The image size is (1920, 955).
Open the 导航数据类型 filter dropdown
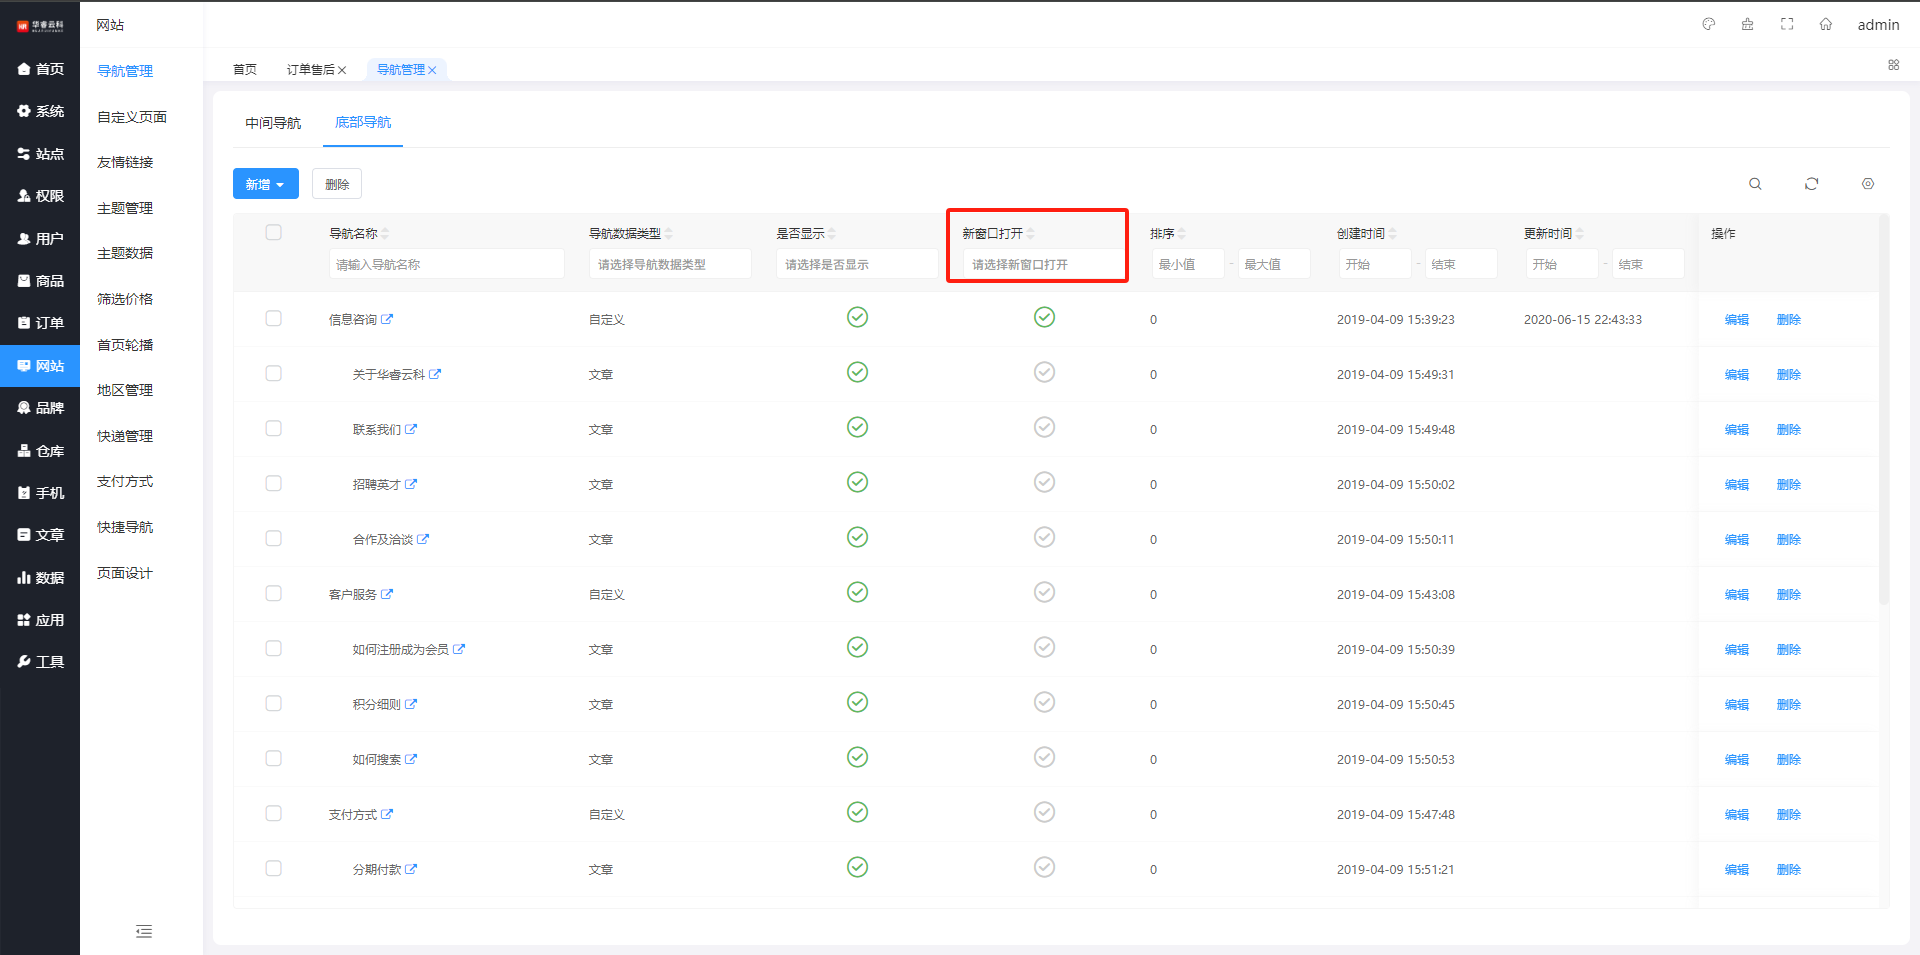[670, 264]
